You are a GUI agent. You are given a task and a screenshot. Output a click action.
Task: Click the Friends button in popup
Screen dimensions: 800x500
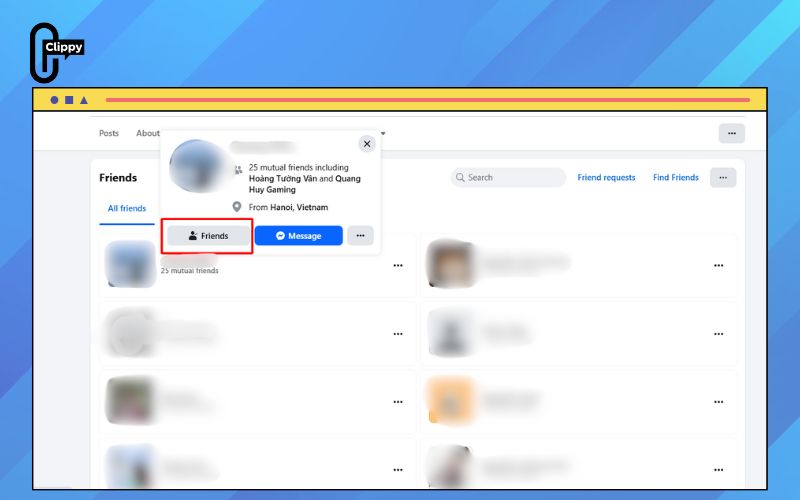(x=209, y=236)
